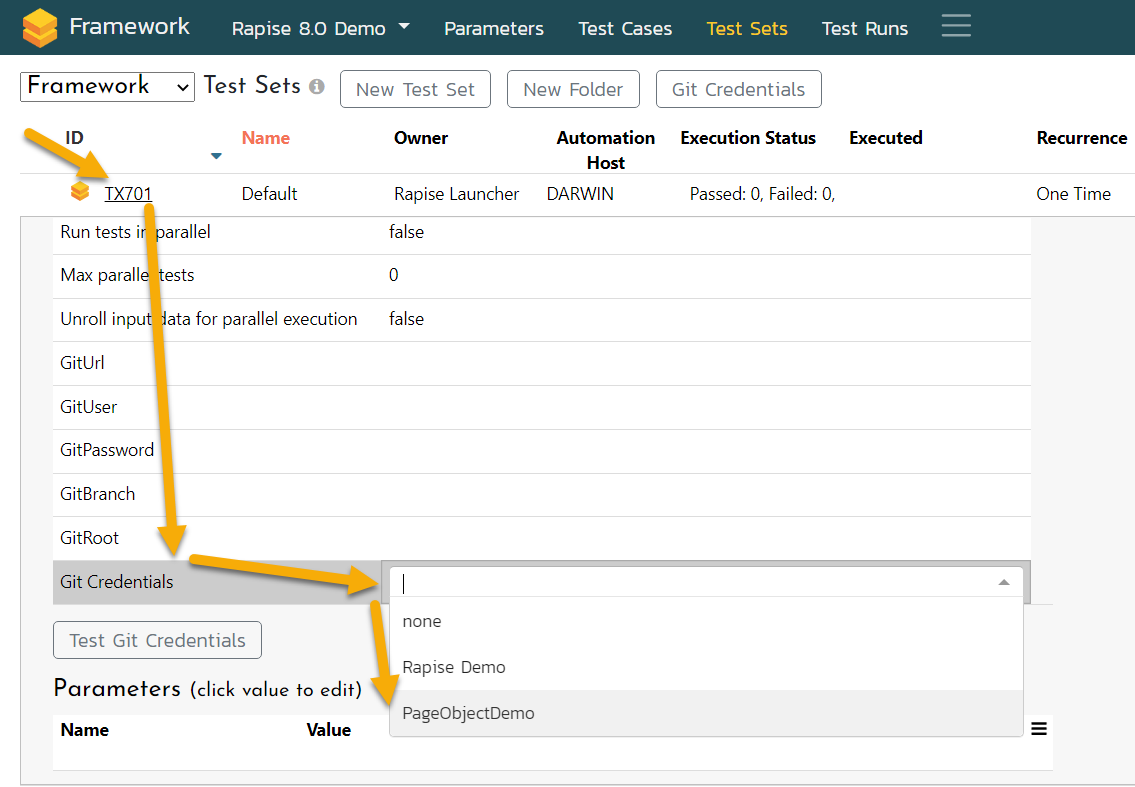Open the Parameters tab in the navbar

(494, 28)
